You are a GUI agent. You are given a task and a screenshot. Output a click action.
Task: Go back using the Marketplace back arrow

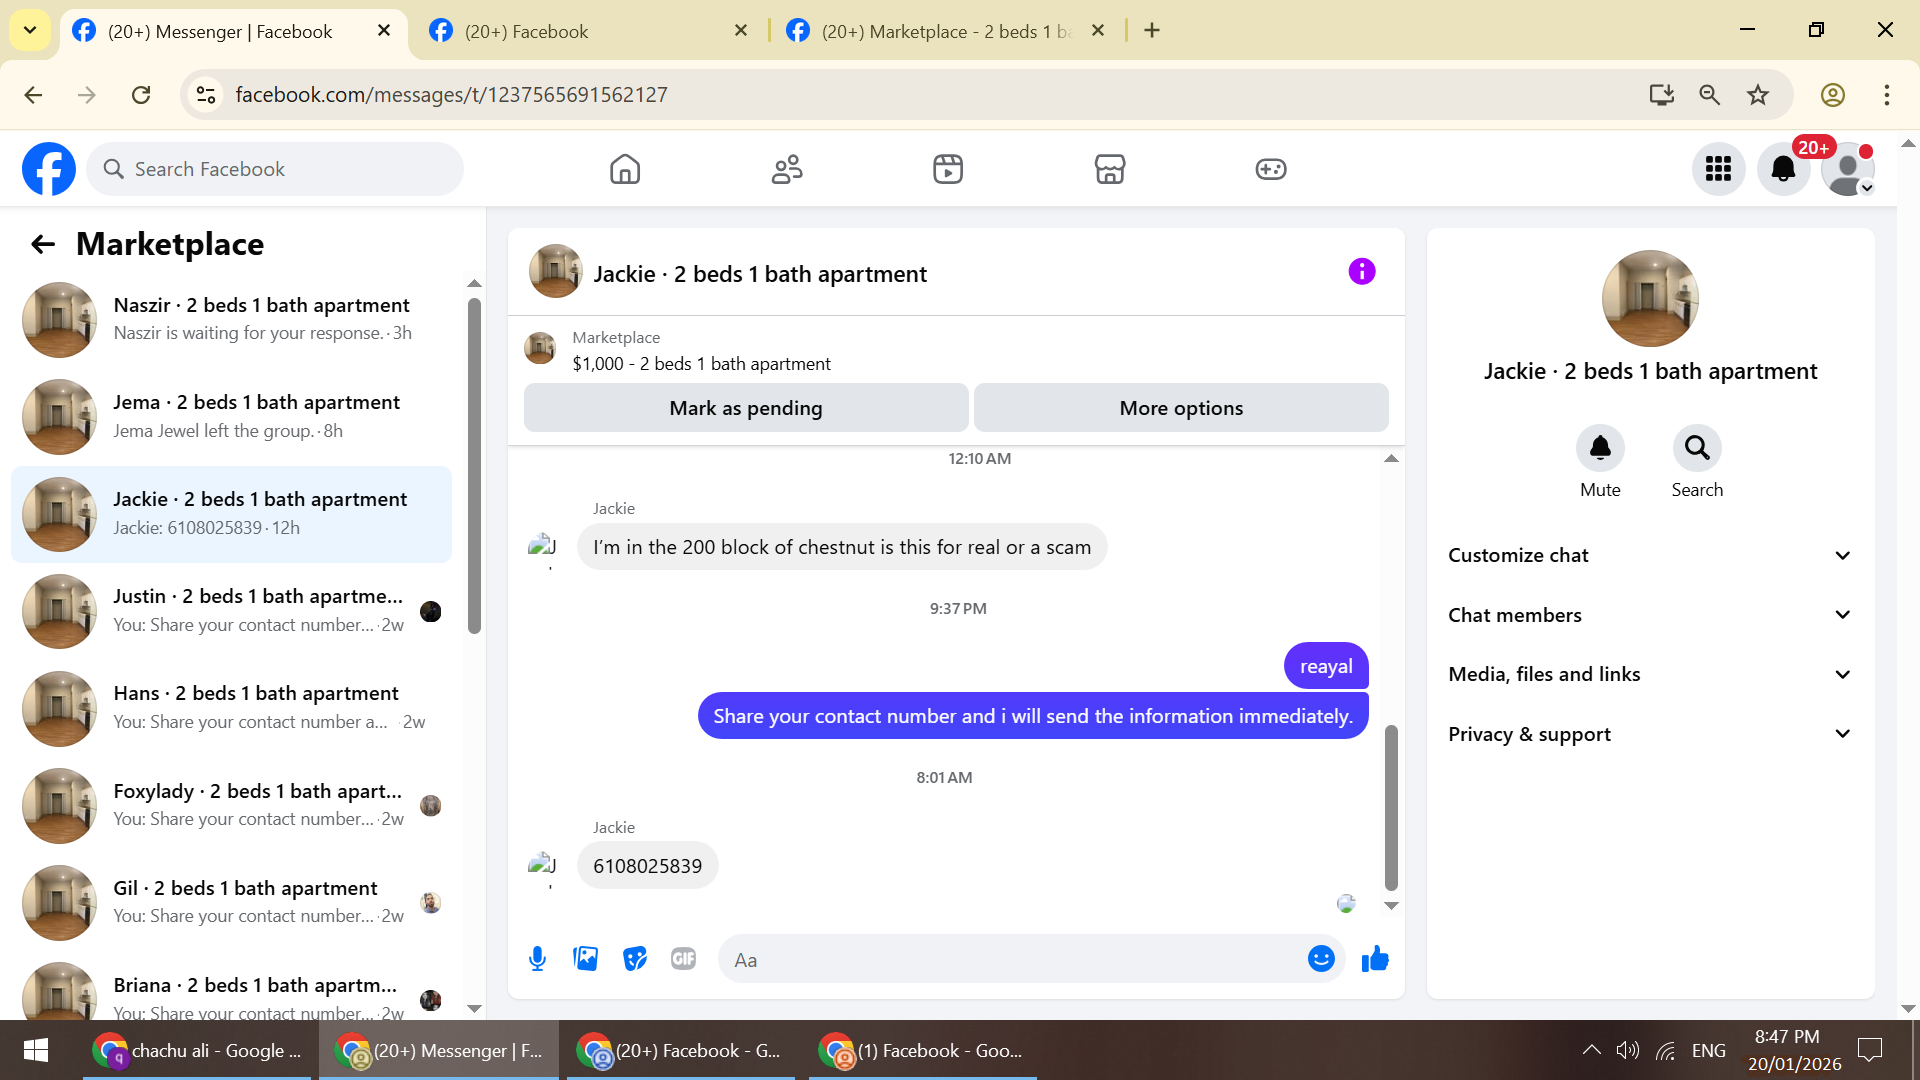point(43,244)
